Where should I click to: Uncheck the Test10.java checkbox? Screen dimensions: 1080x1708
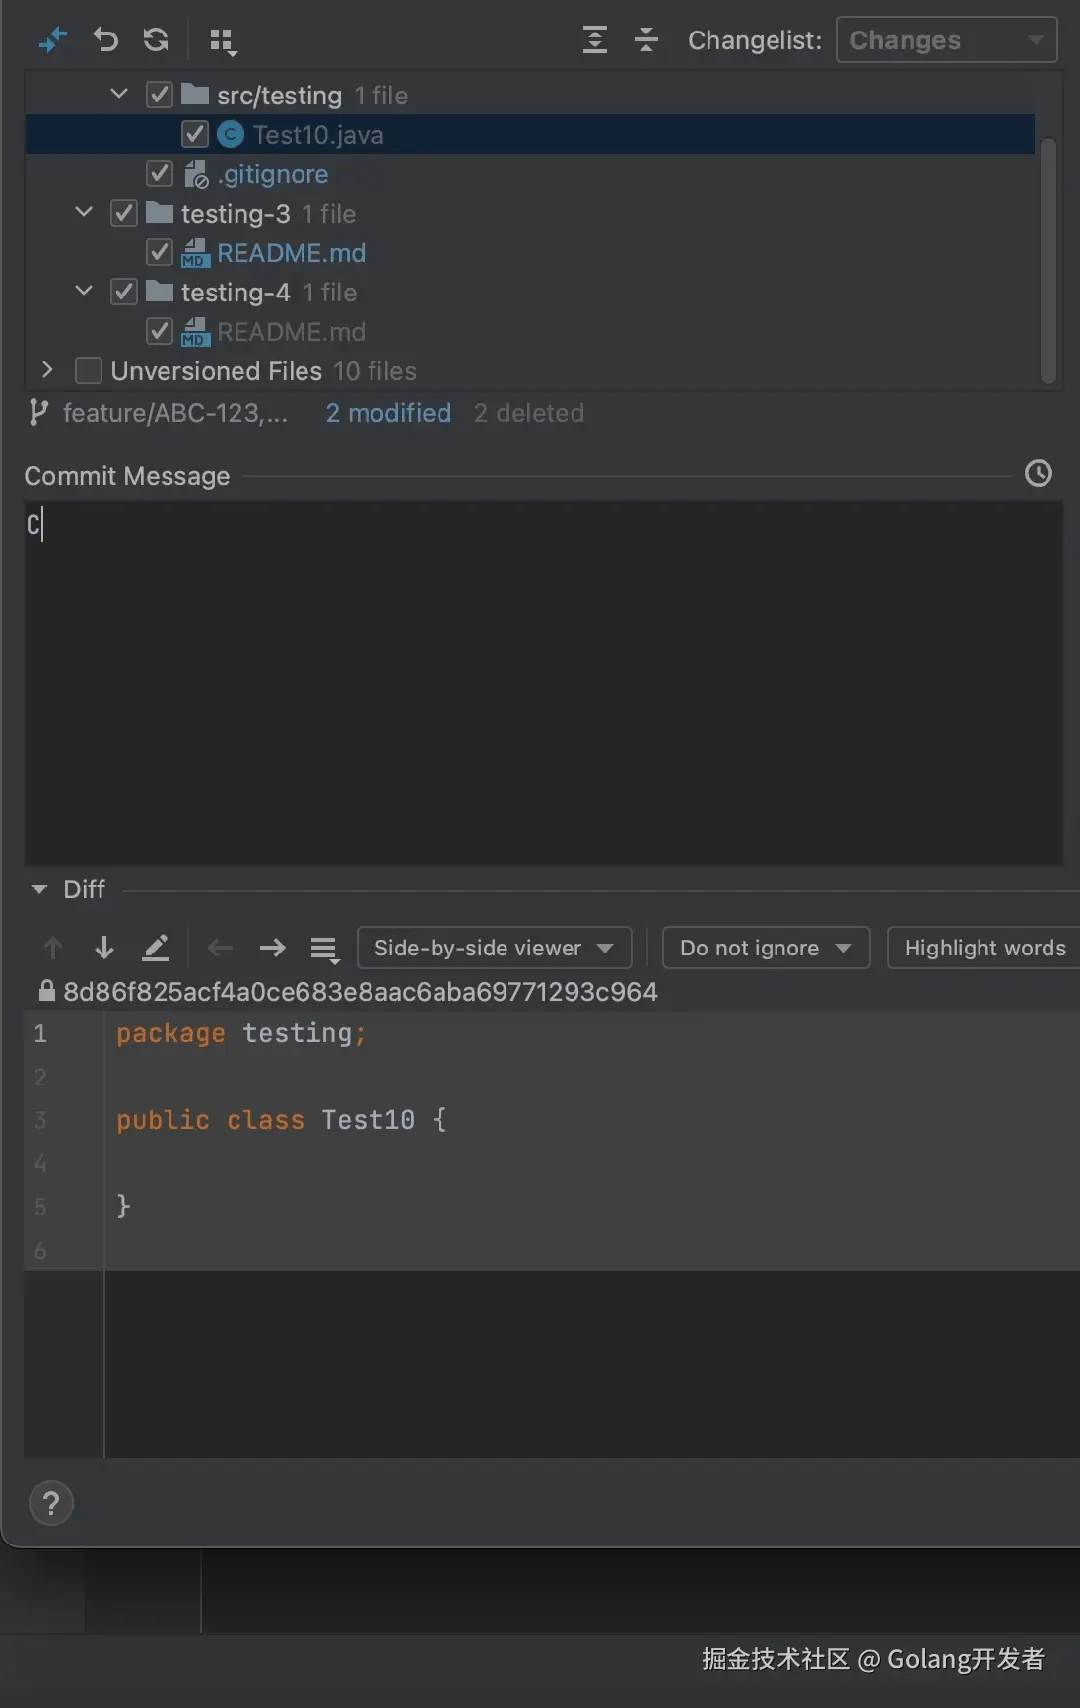click(x=195, y=134)
